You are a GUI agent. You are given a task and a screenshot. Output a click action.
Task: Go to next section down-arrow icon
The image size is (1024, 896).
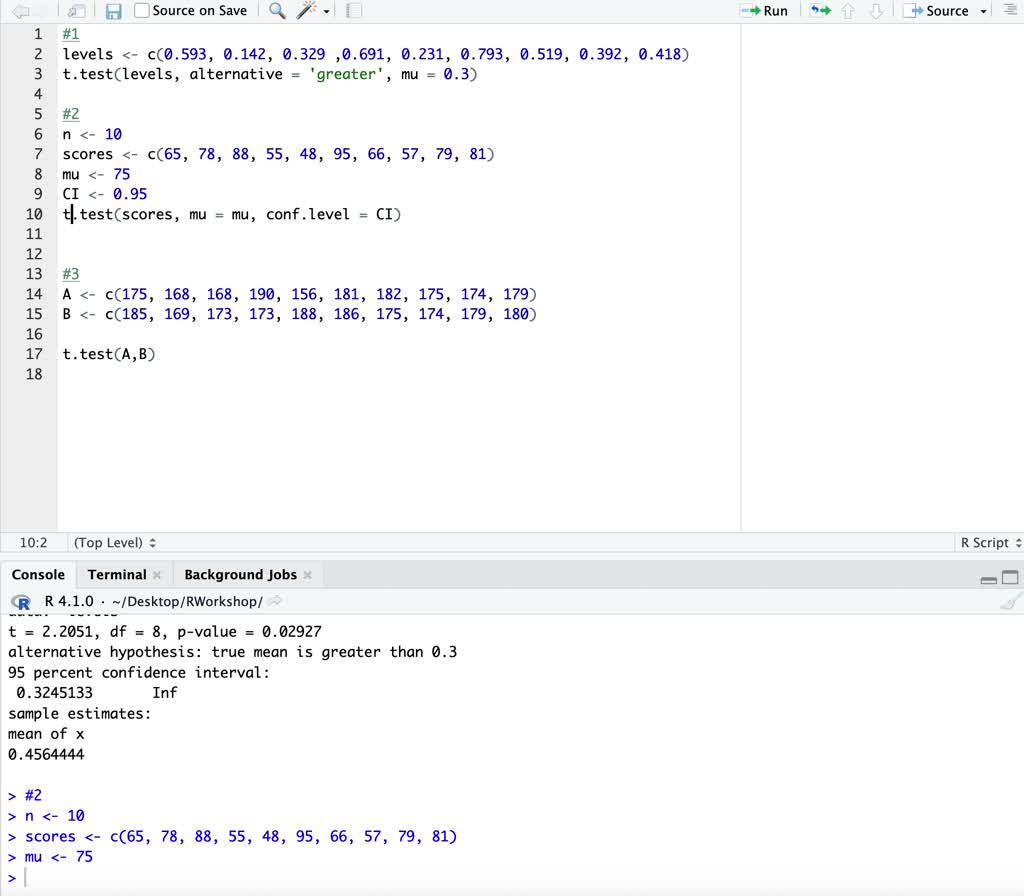tap(876, 10)
